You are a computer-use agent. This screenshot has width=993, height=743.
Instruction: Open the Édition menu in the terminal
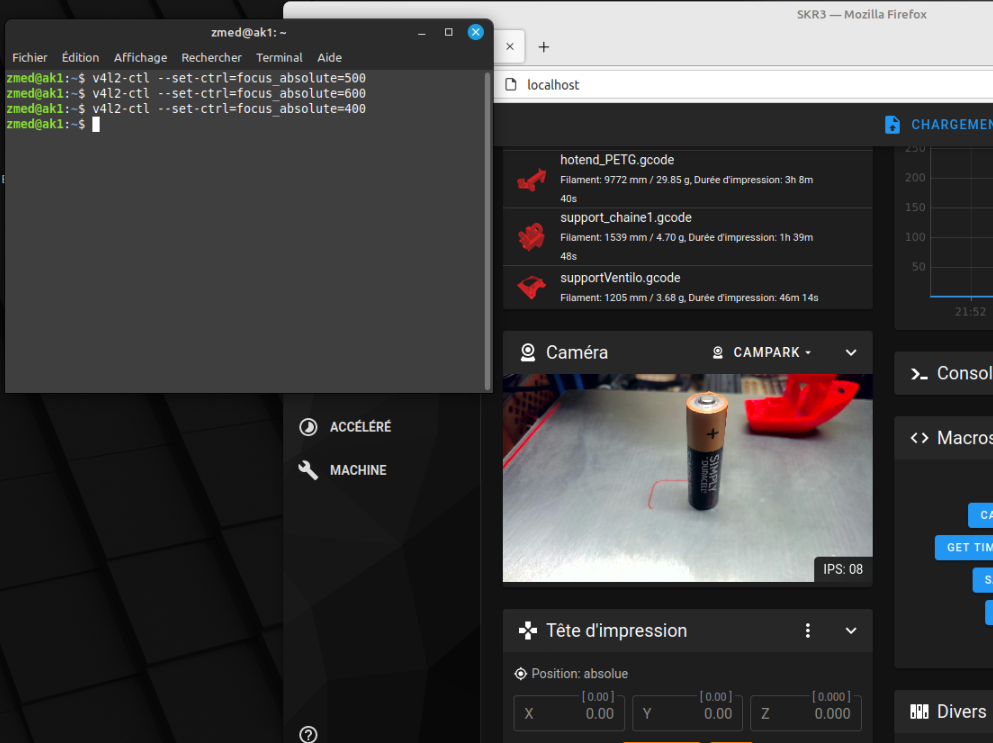coord(80,58)
